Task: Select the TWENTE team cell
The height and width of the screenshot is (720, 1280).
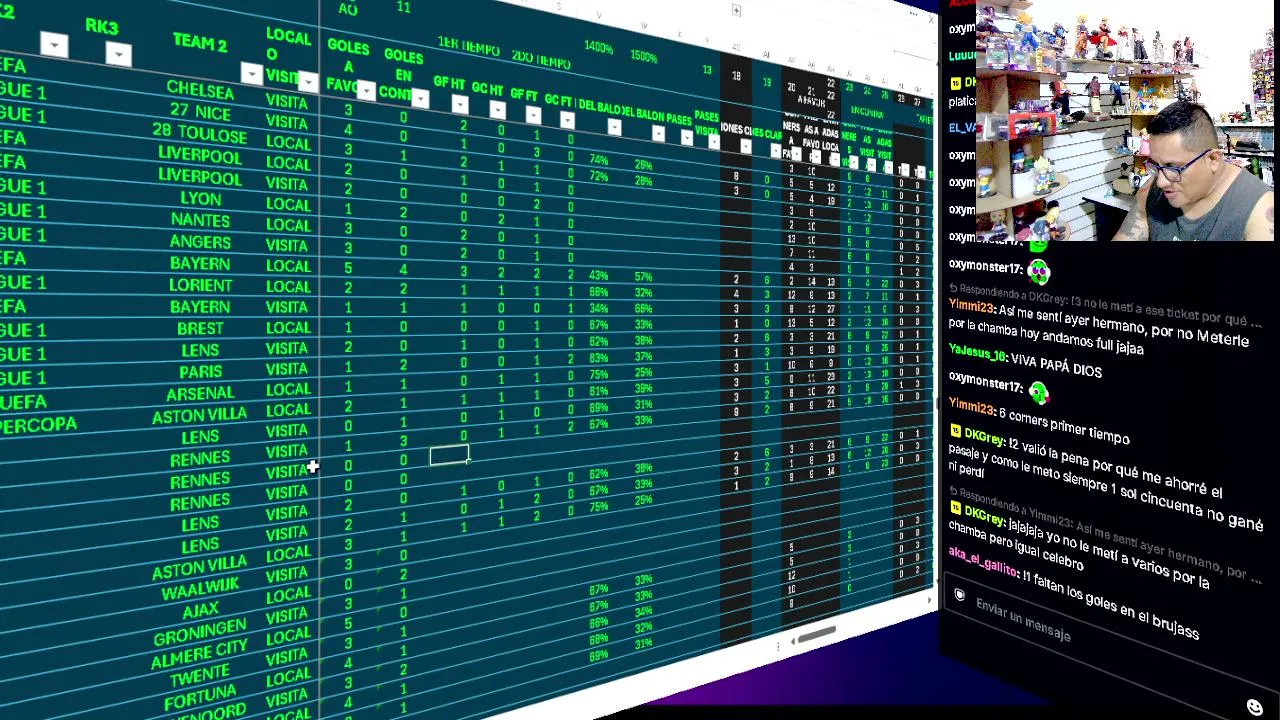Action: 200,677
